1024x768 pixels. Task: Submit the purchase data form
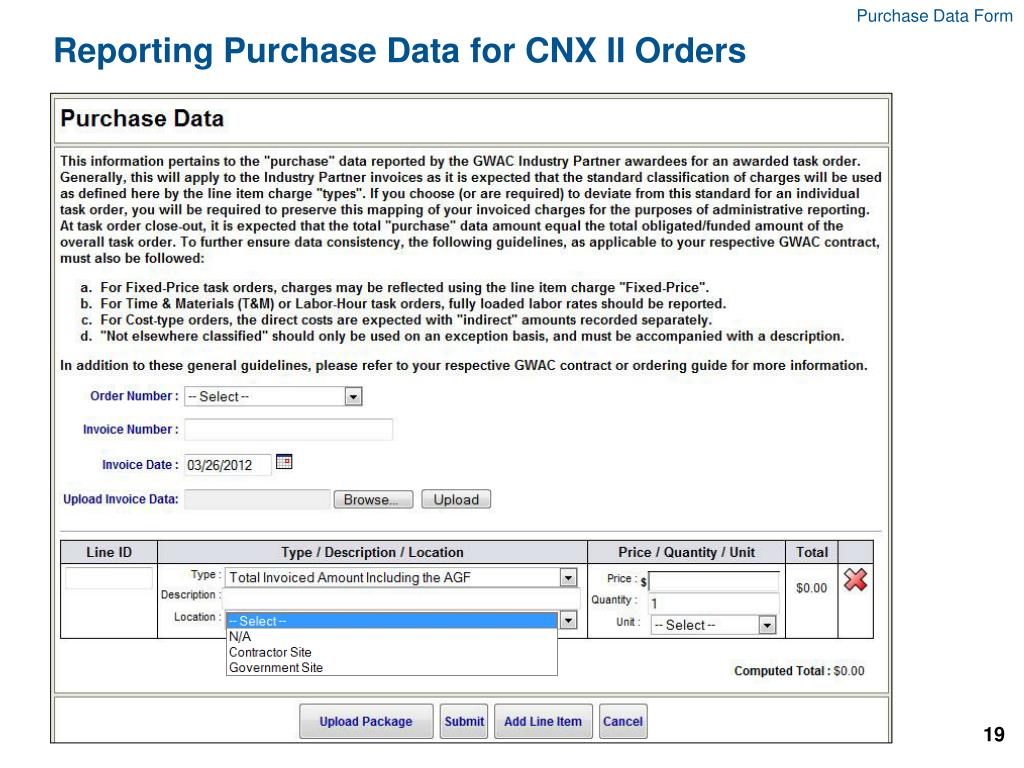464,722
